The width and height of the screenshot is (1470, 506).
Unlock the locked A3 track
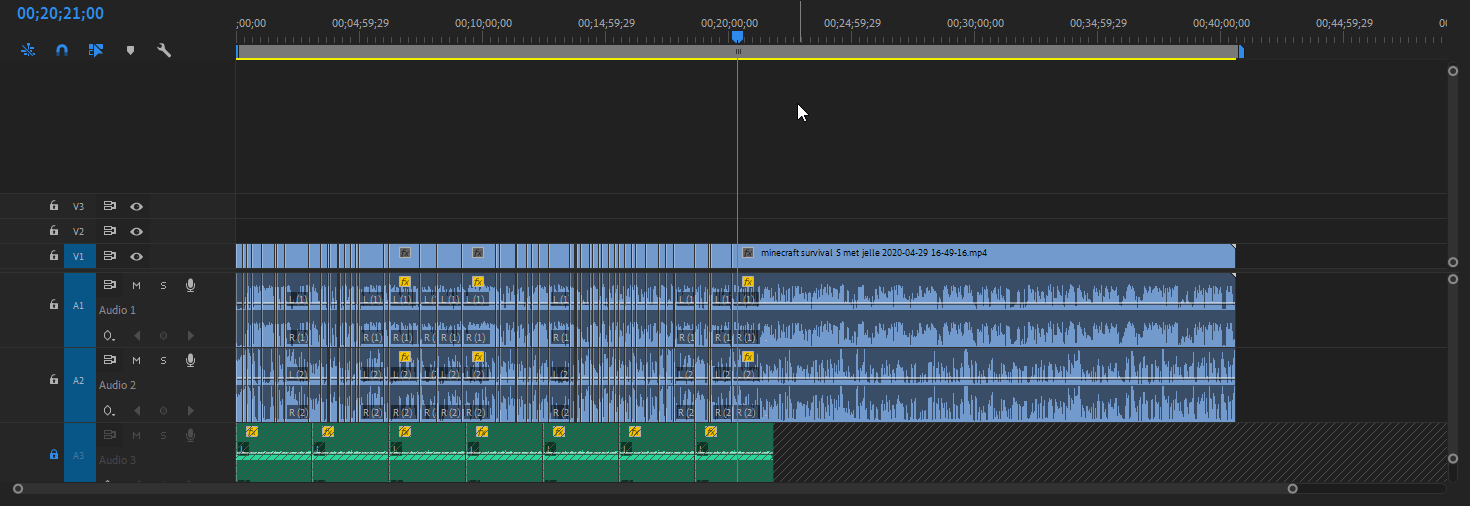point(54,454)
